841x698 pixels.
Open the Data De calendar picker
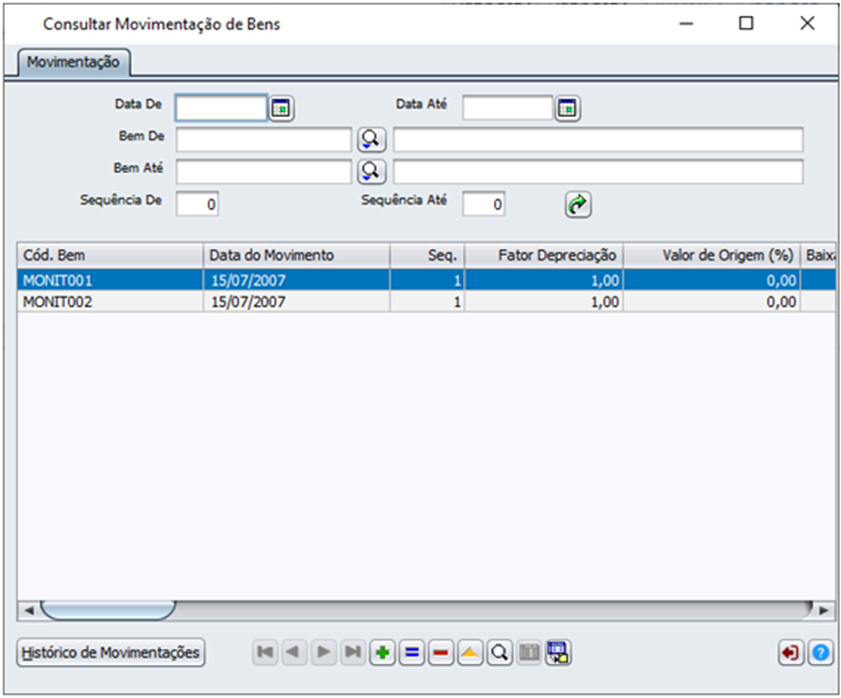tap(281, 108)
